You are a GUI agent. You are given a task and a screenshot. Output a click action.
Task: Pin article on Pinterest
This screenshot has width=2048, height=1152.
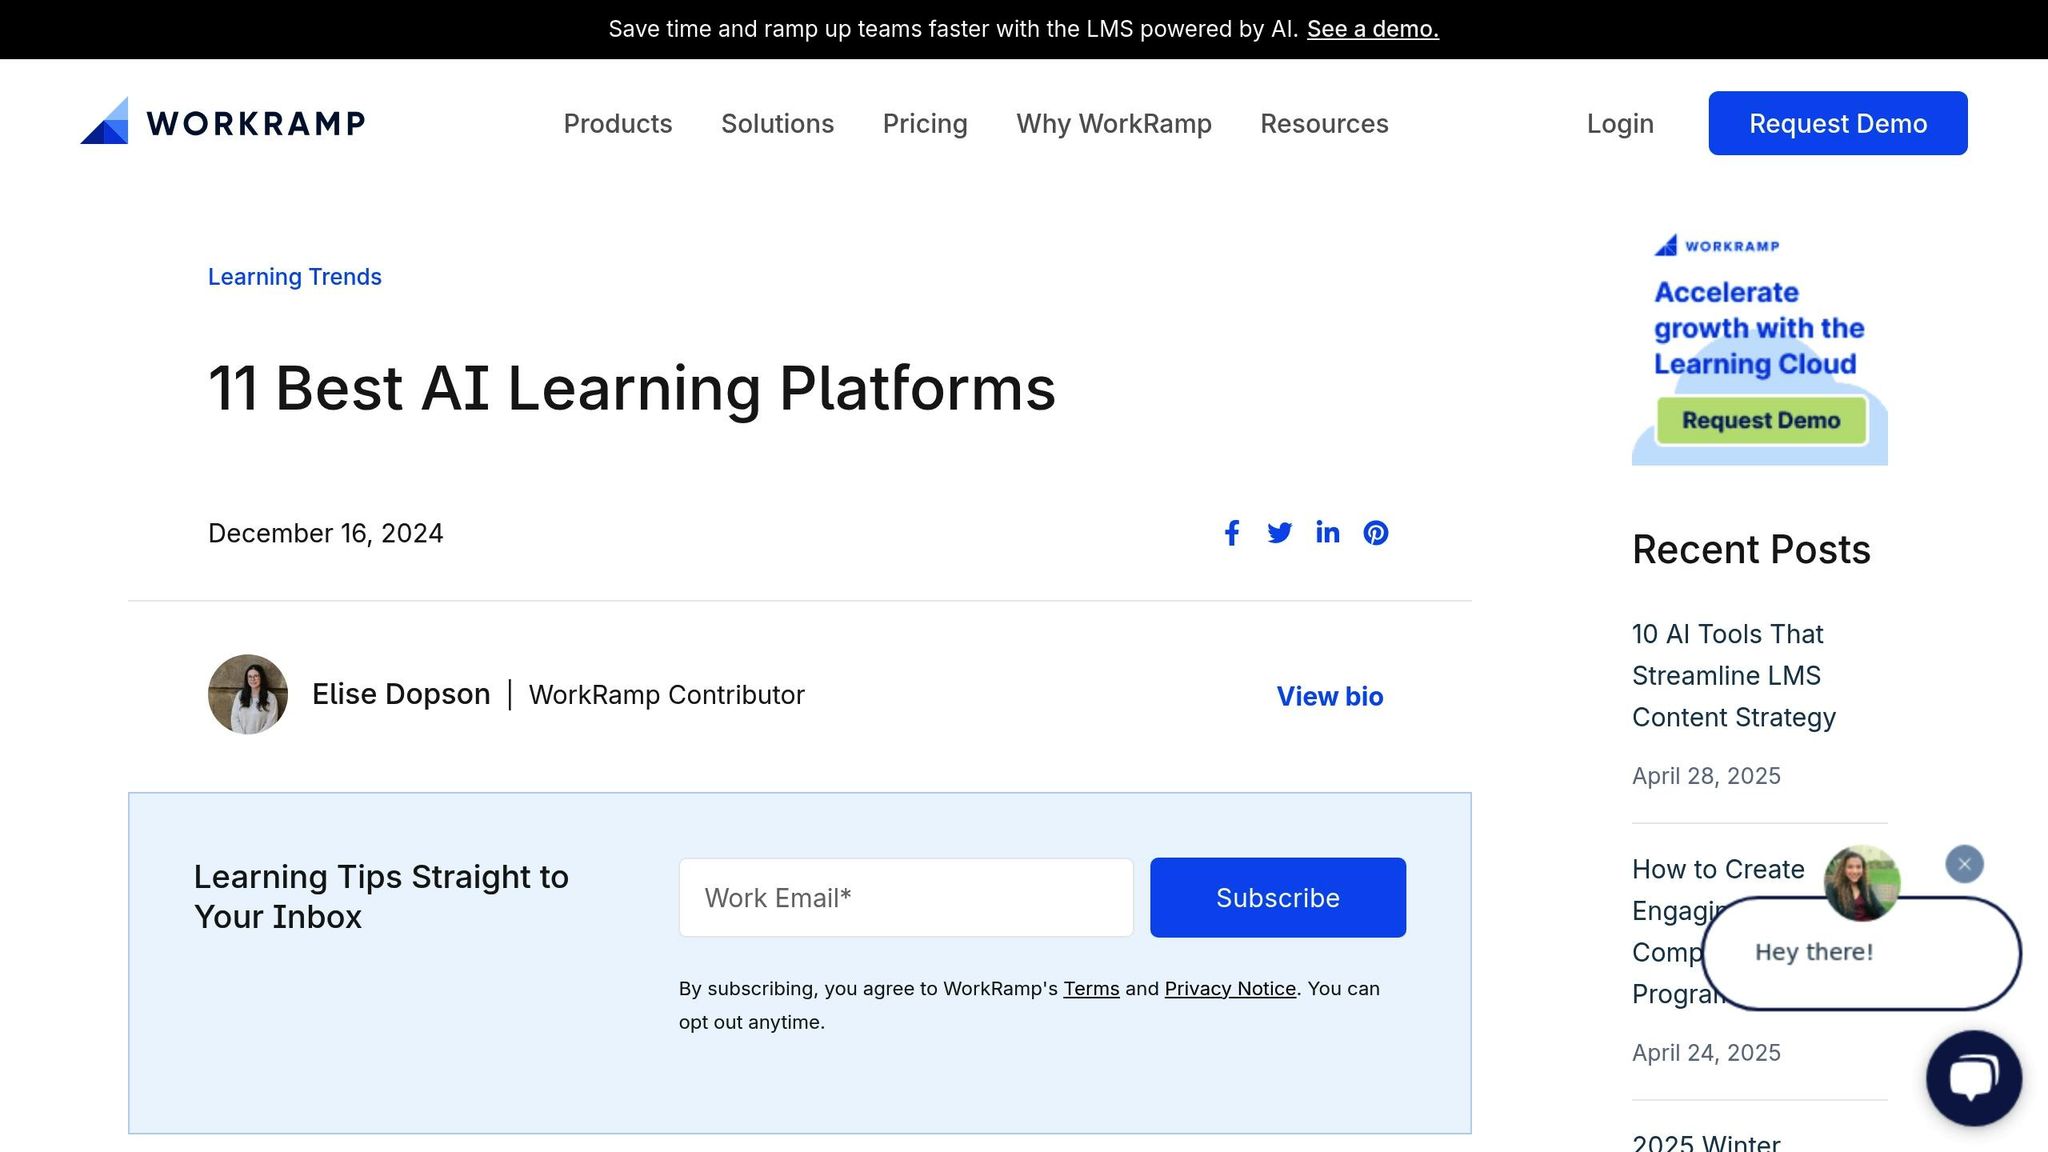(x=1376, y=533)
